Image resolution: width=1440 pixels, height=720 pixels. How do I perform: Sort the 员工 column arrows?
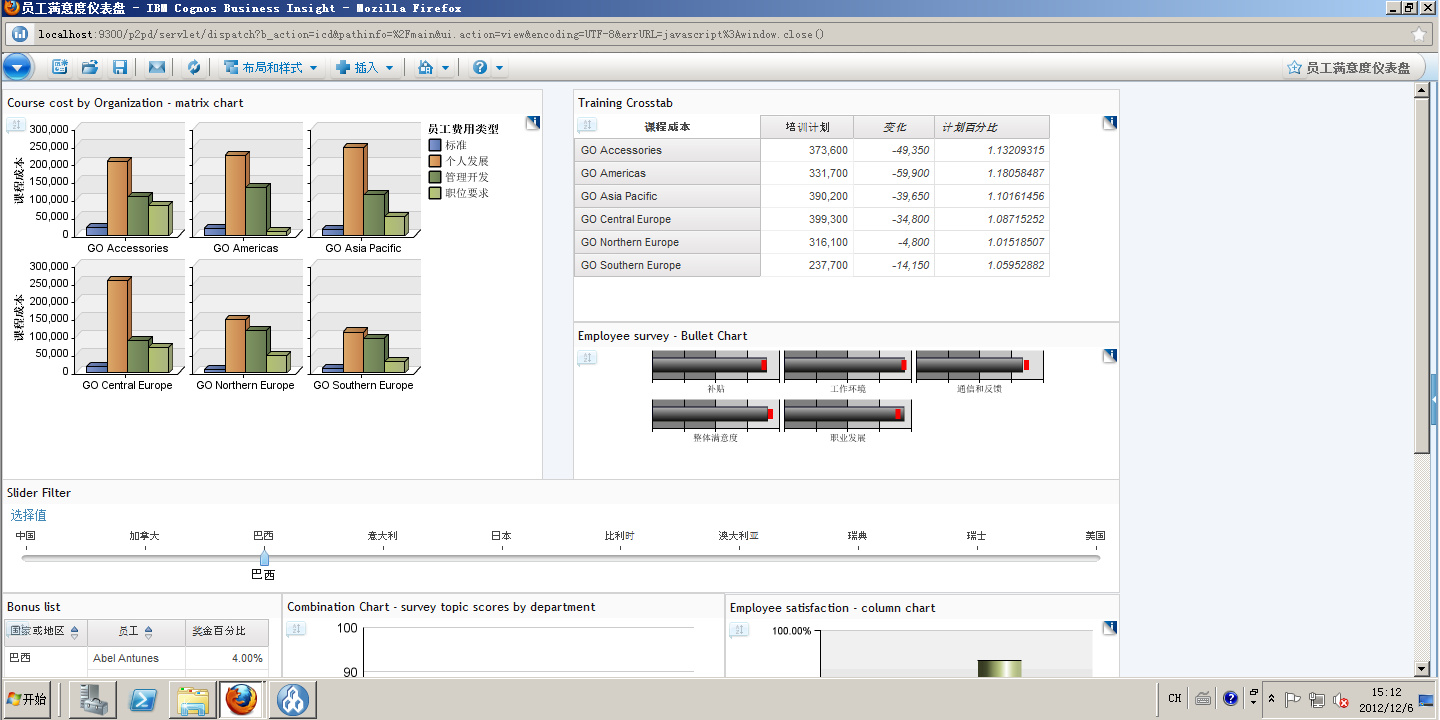click(149, 633)
